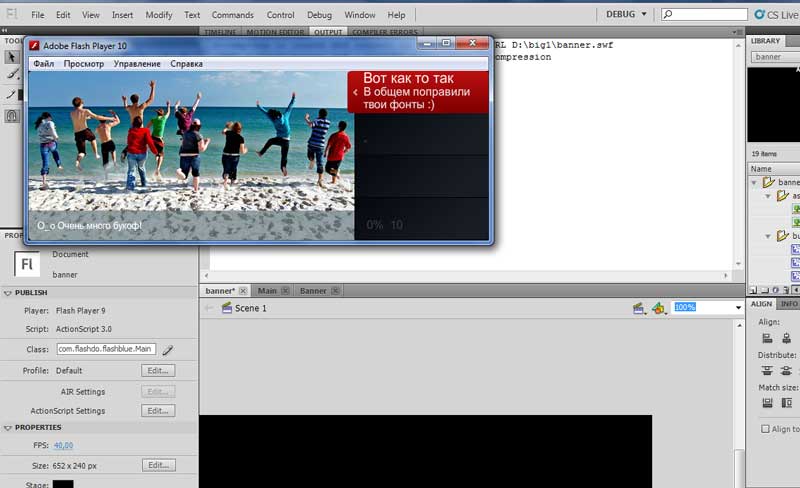
Task: Collapse the 'as' subfolder in Library
Action: [x=768, y=196]
